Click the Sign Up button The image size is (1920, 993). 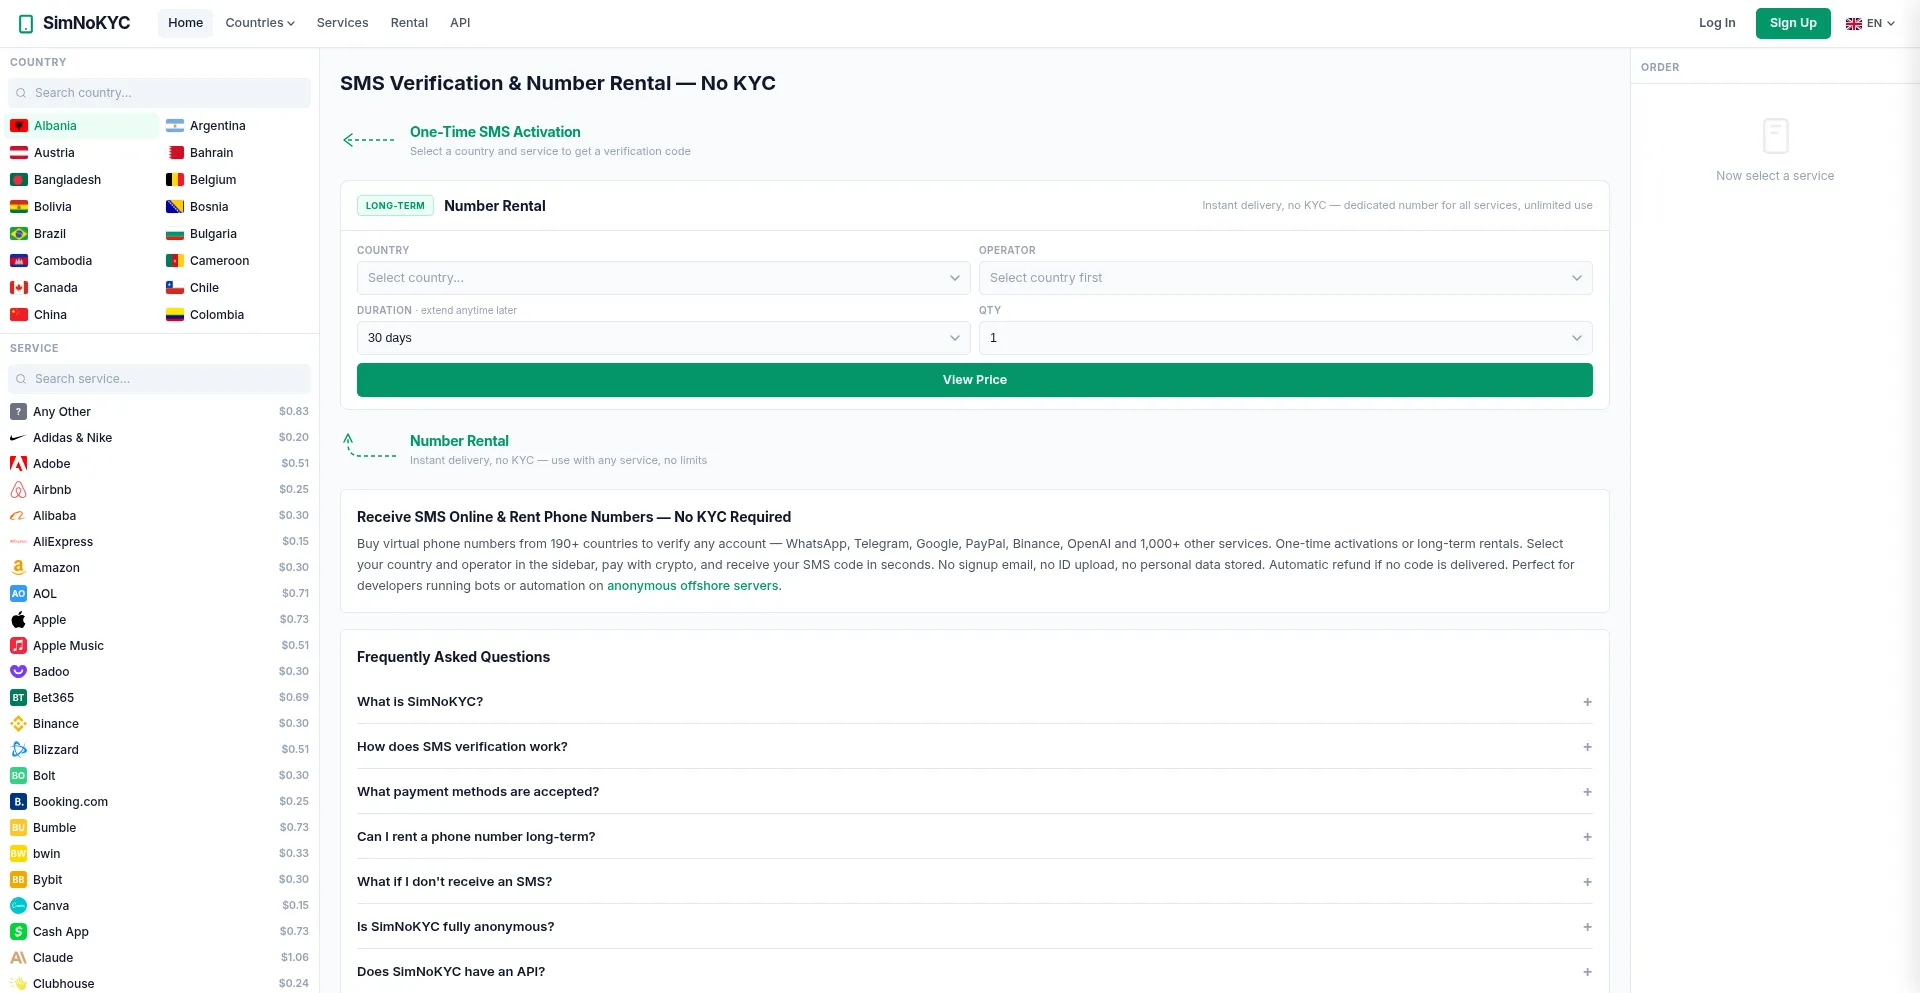pos(1793,23)
